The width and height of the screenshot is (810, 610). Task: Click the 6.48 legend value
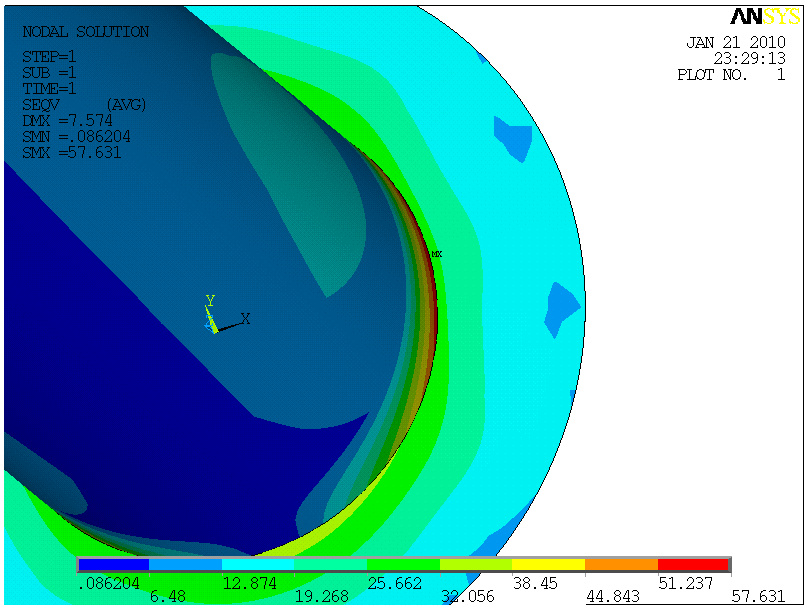click(168, 597)
